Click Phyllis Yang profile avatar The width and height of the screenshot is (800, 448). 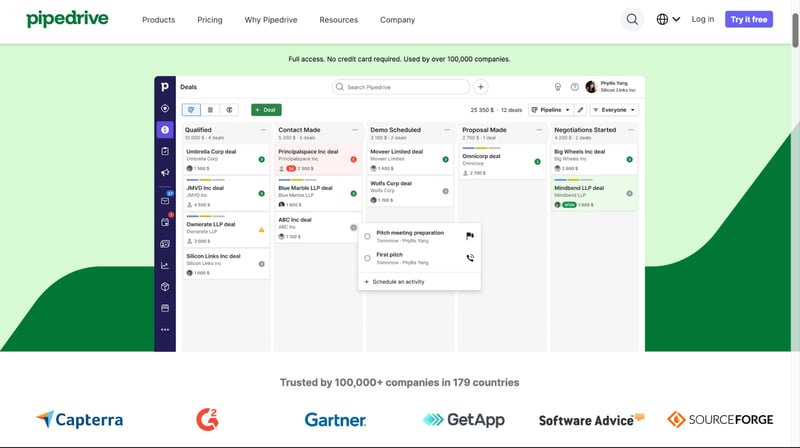pos(591,87)
